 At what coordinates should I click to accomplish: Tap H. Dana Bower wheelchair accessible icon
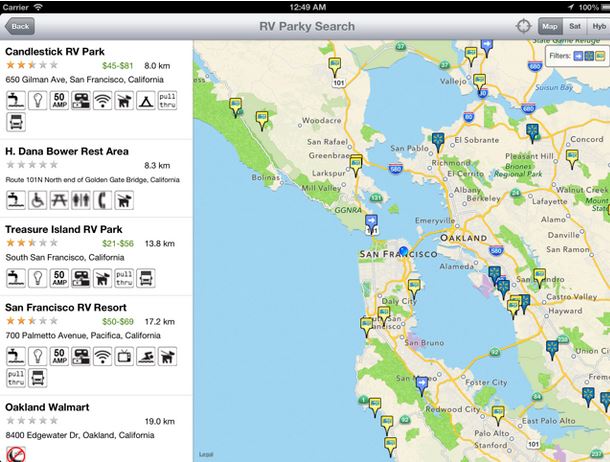coord(38,200)
